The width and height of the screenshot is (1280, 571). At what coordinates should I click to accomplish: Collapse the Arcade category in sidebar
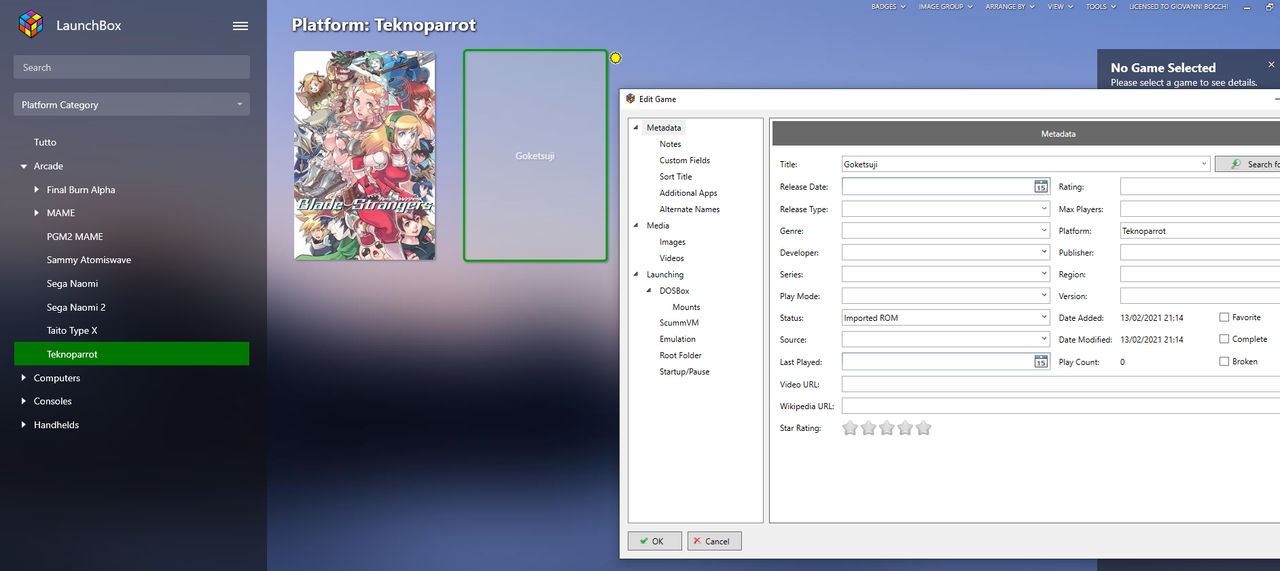pos(24,166)
